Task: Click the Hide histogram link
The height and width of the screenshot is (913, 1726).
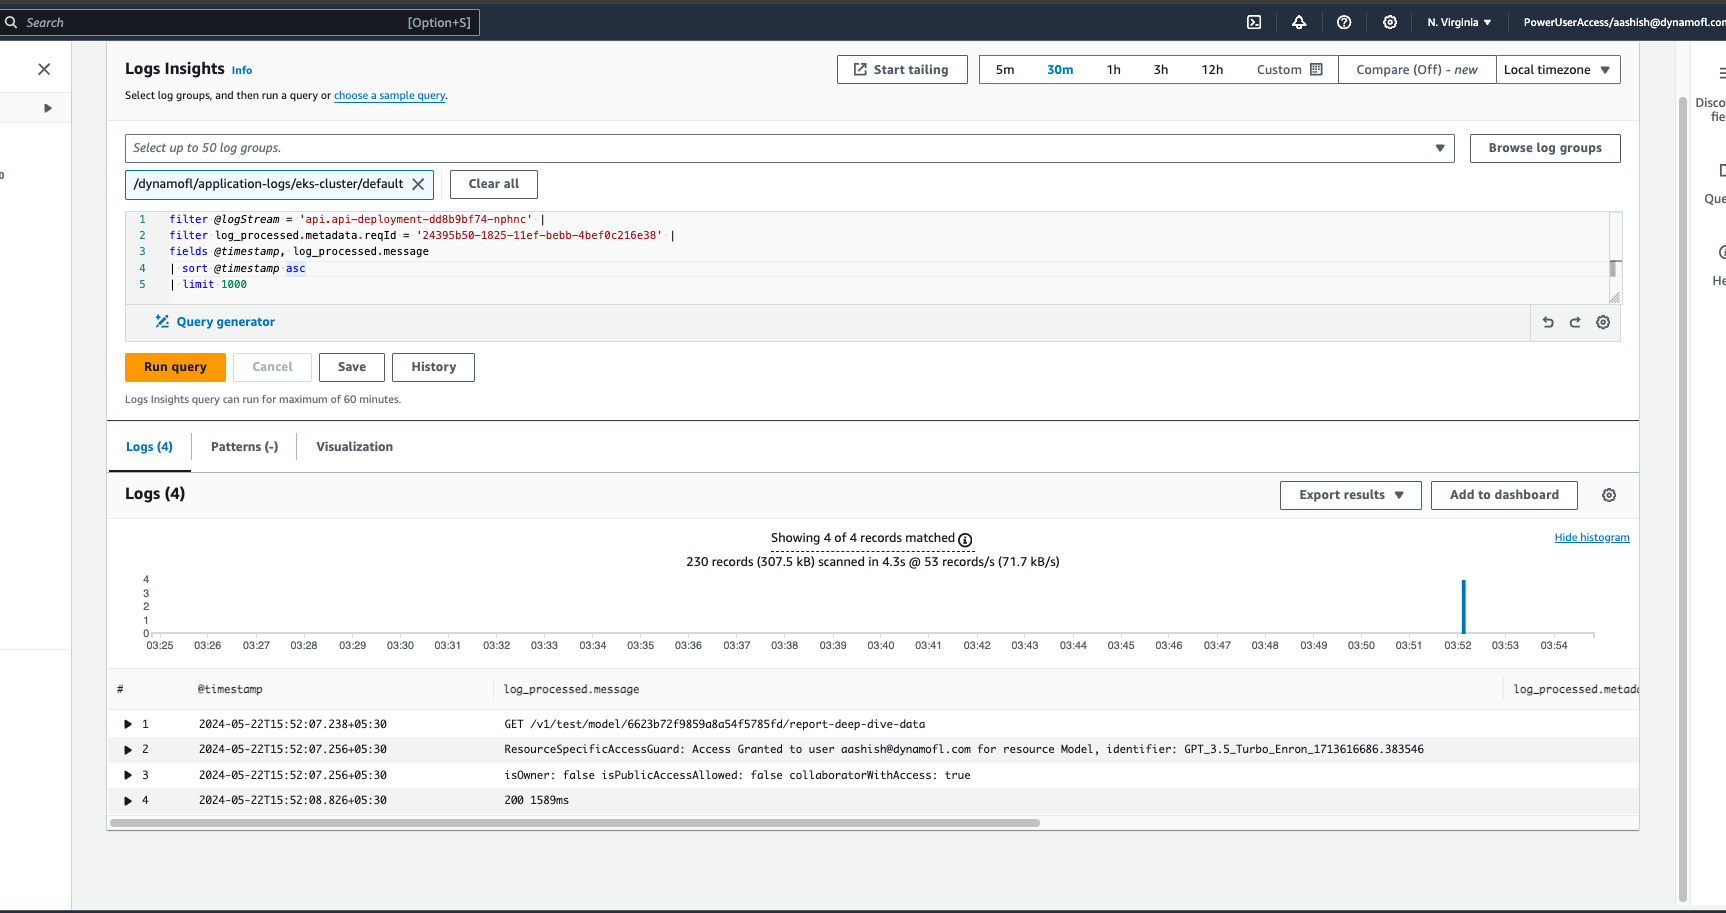Action: (x=1592, y=538)
